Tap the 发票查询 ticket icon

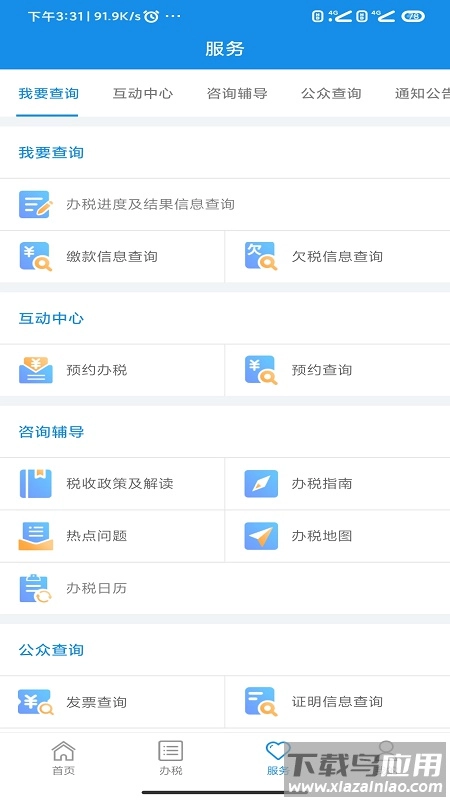click(36, 702)
